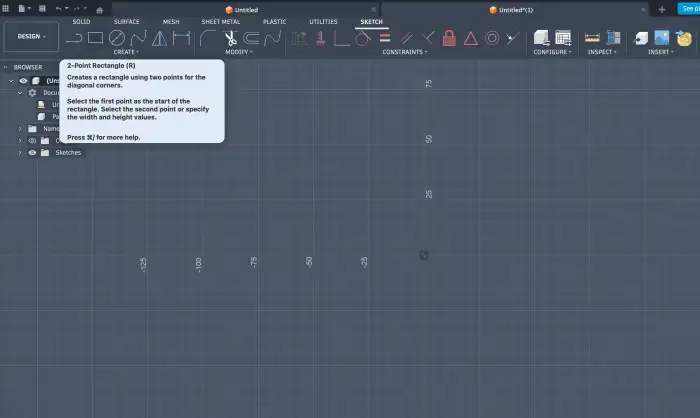Select the 2-Point Rectangle tool
The width and height of the screenshot is (700, 418).
95,38
